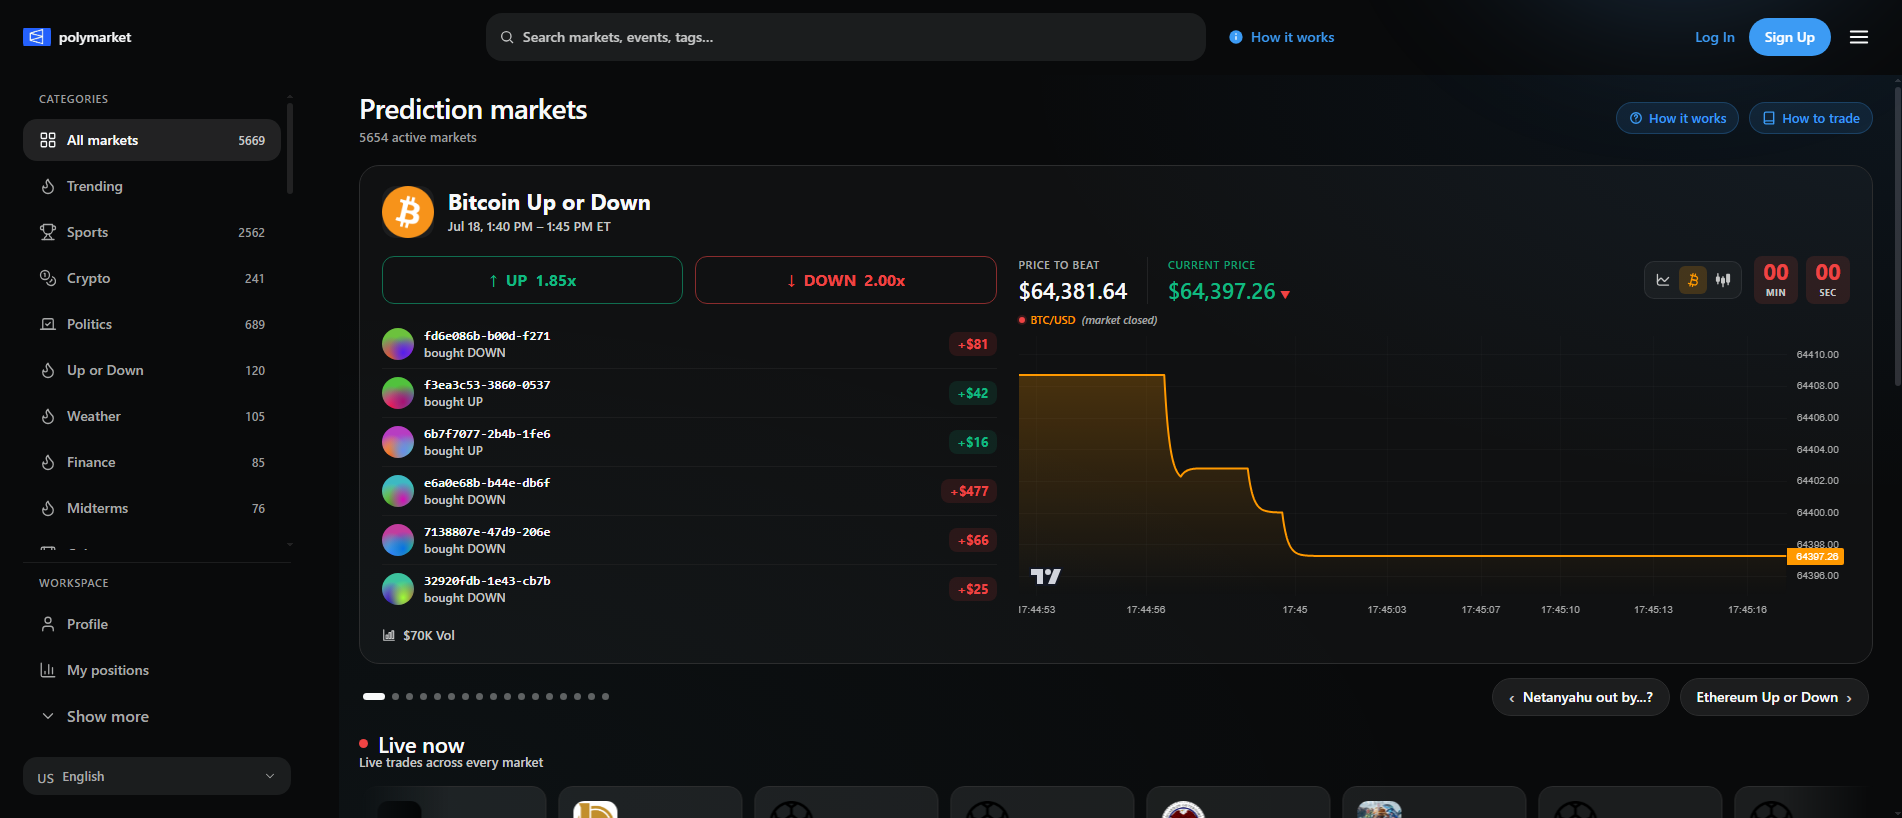Image resolution: width=1902 pixels, height=818 pixels.
Task: Switch to line chart view icon
Action: click(1663, 280)
